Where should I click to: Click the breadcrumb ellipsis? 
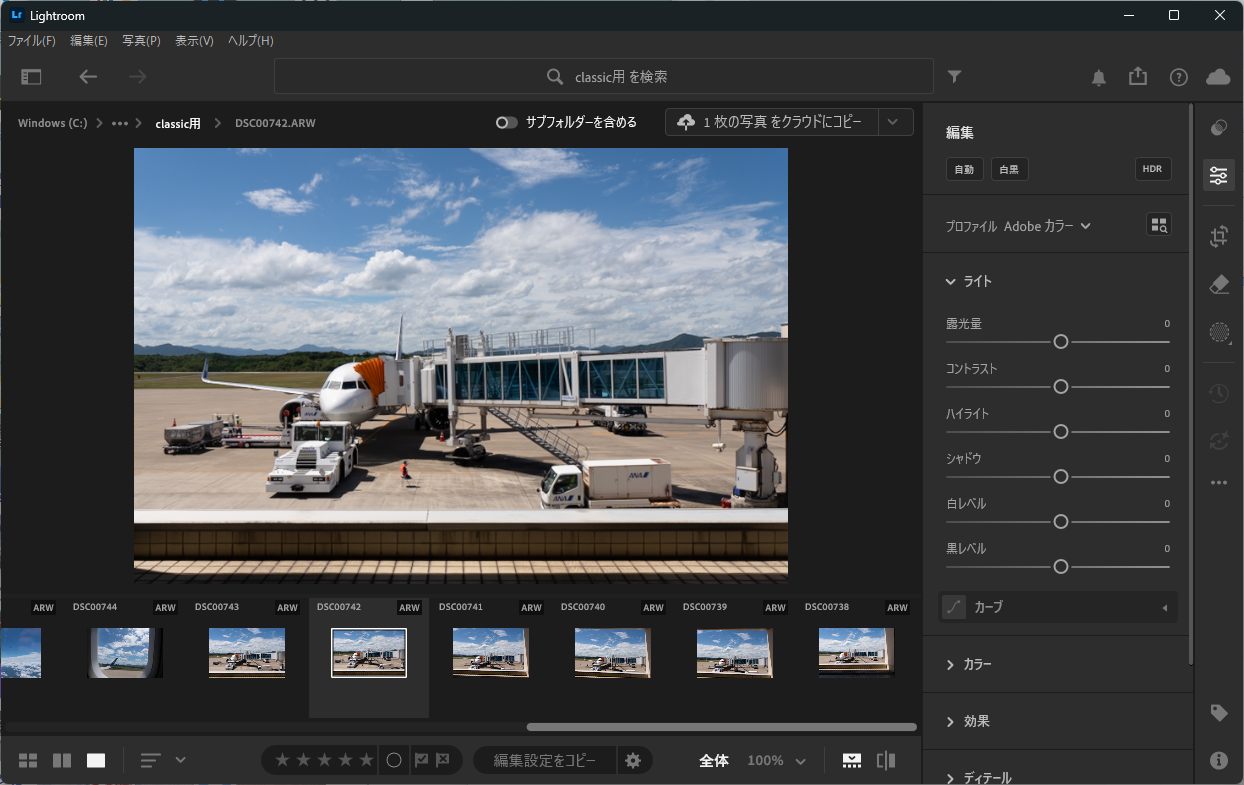pos(120,123)
